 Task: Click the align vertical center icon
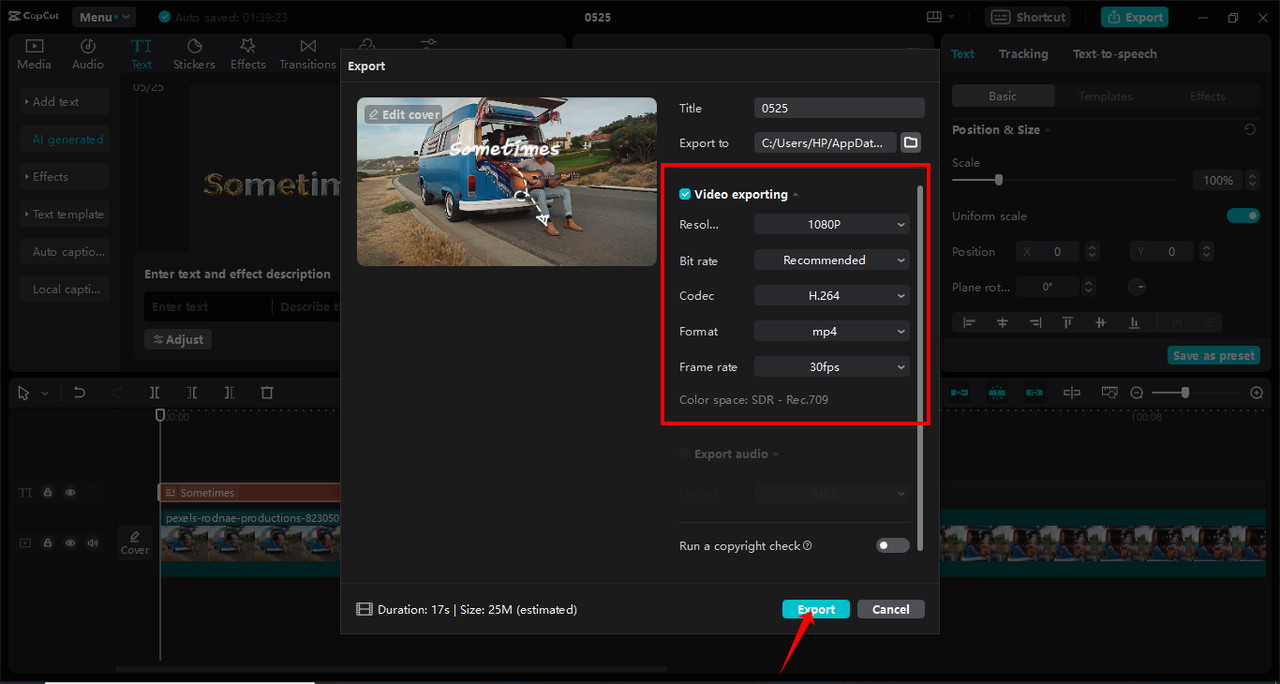[x=1101, y=322]
